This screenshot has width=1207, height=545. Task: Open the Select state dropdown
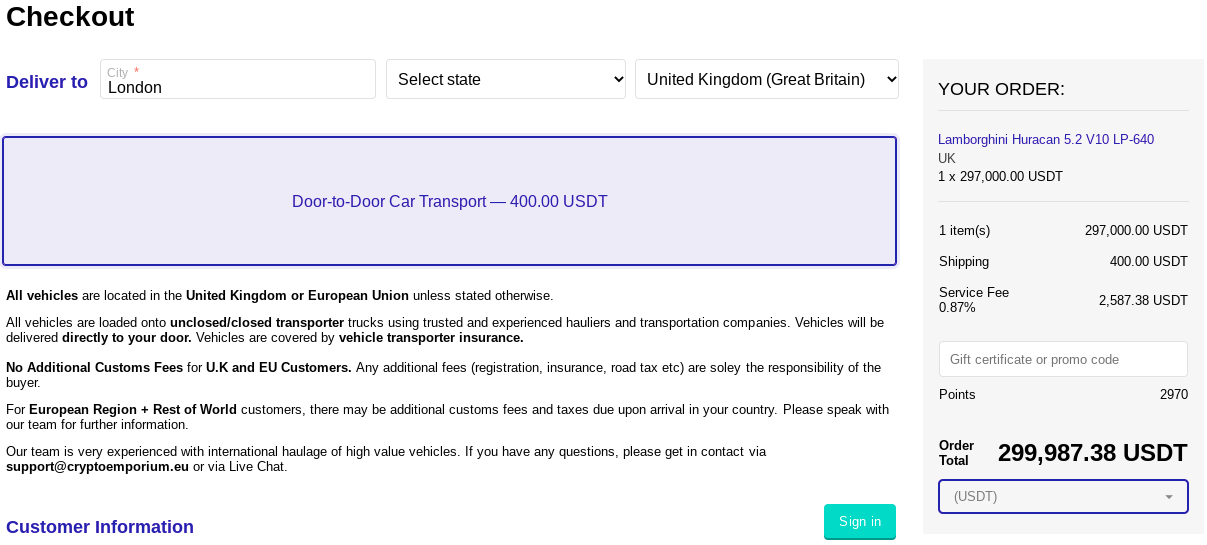coord(506,79)
